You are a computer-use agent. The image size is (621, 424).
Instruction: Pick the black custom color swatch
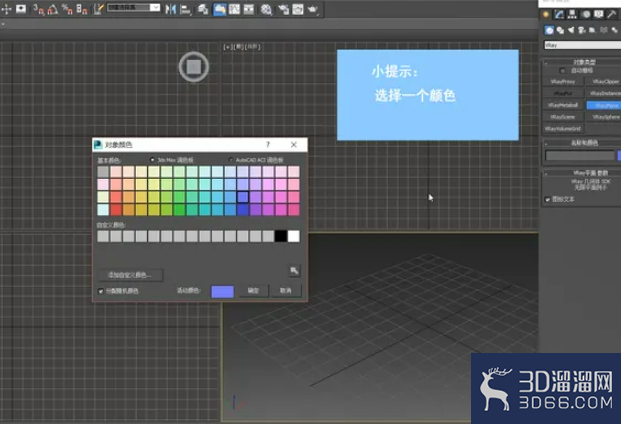pyautogui.click(x=281, y=236)
